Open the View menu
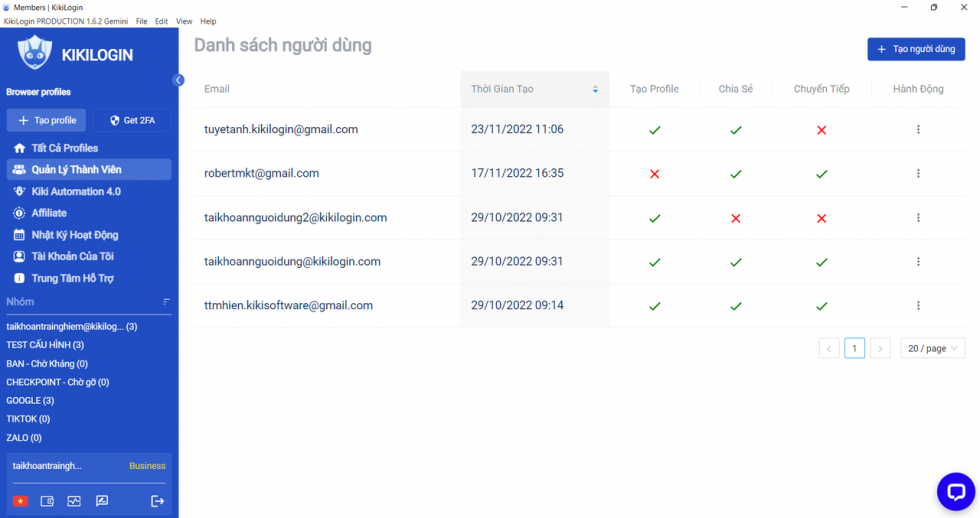The image size is (980, 518). (184, 21)
